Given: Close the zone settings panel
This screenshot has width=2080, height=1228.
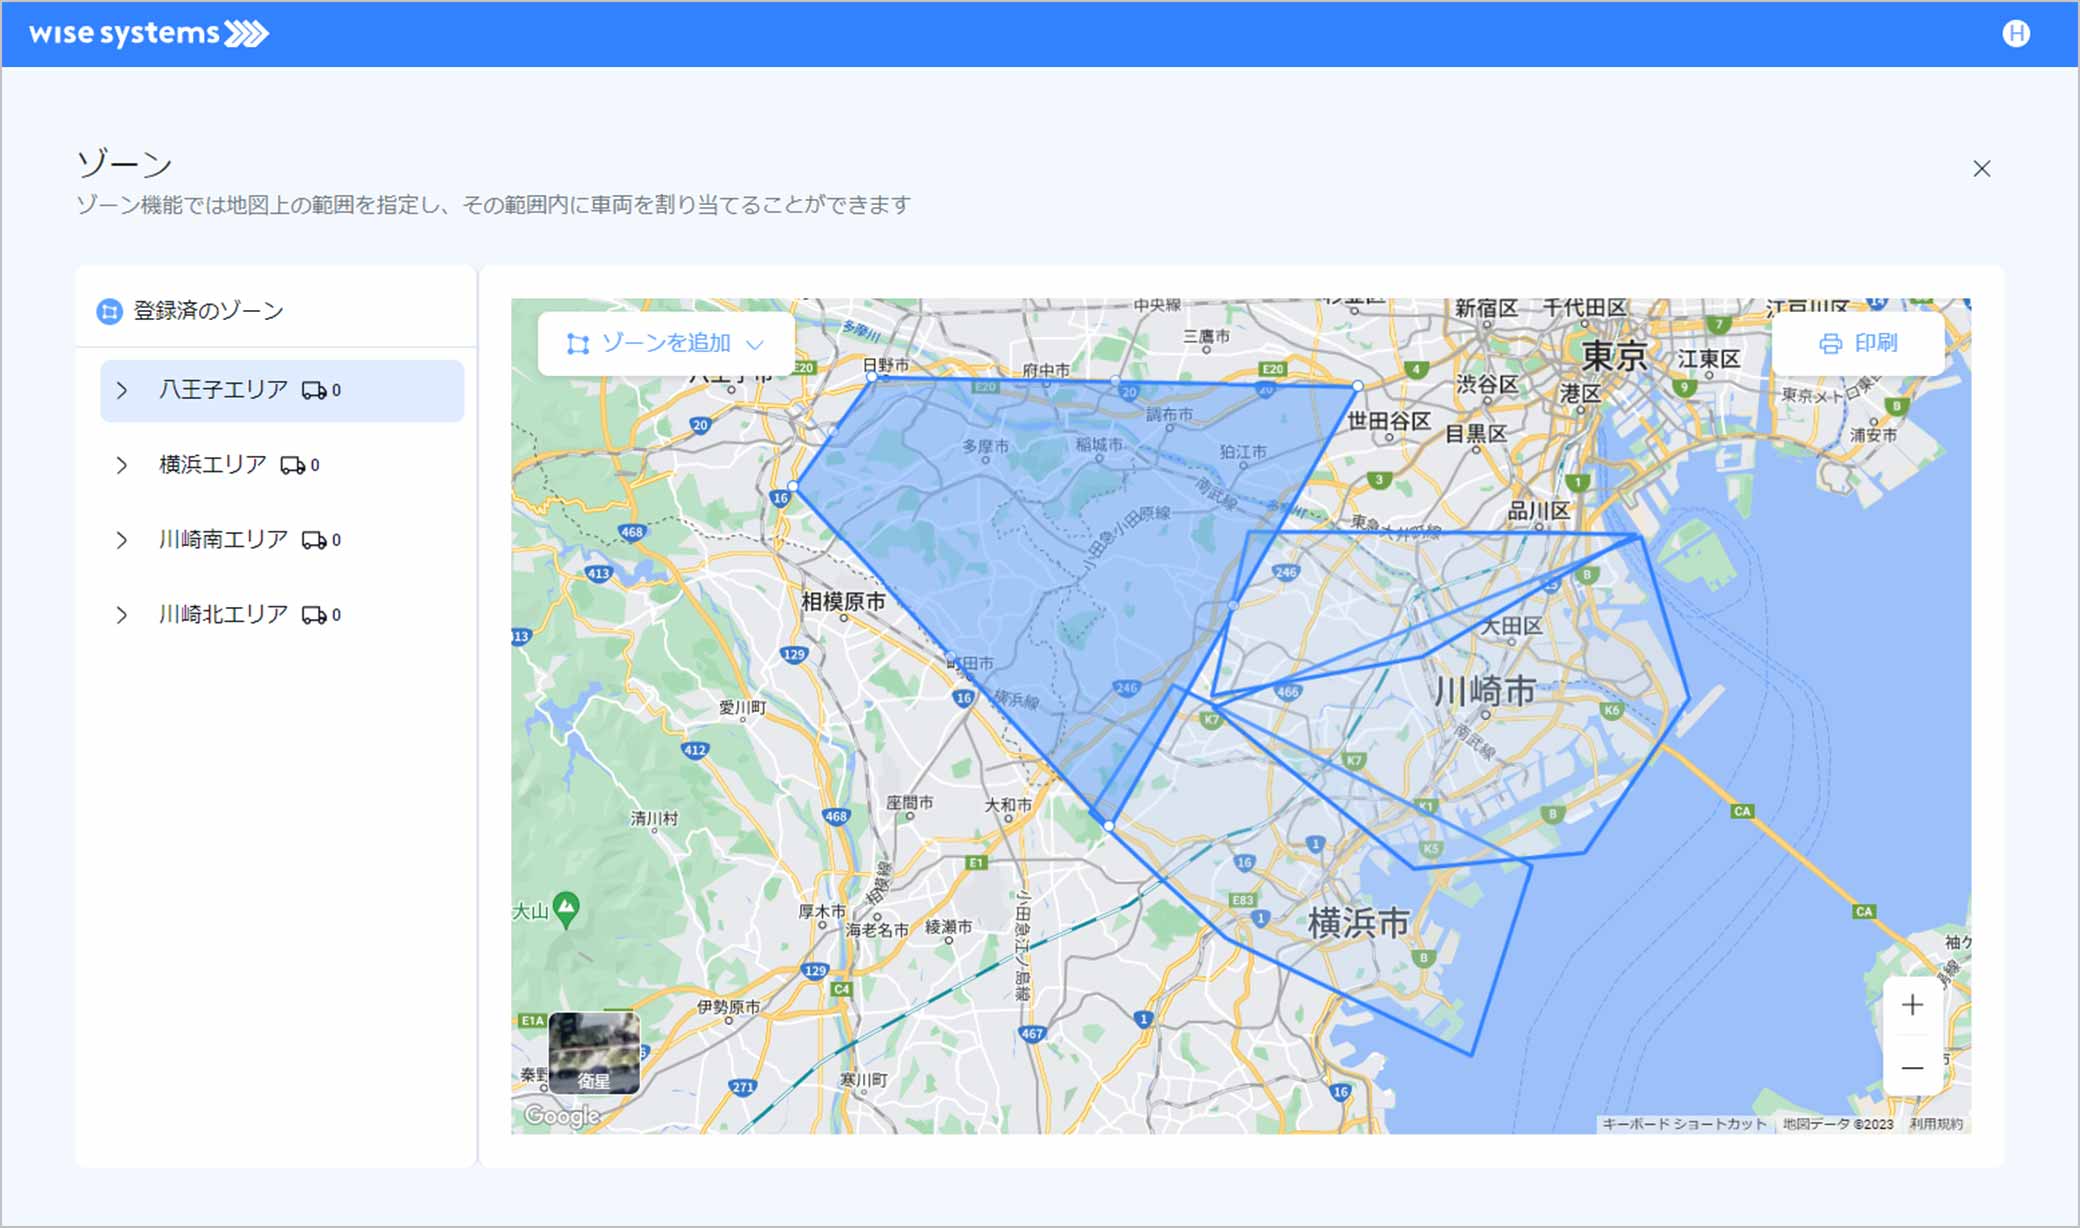Looking at the screenshot, I should tap(1981, 169).
